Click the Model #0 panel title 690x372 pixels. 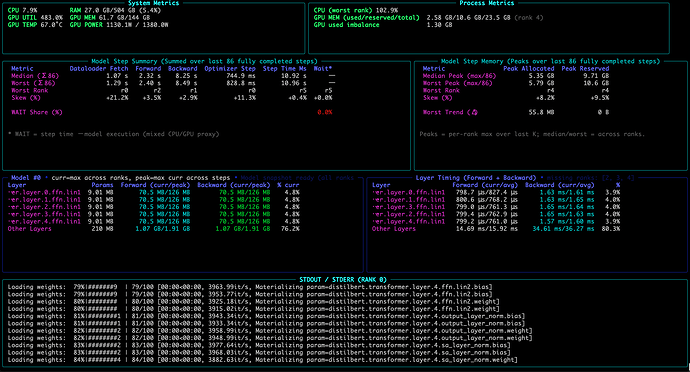tap(26, 178)
